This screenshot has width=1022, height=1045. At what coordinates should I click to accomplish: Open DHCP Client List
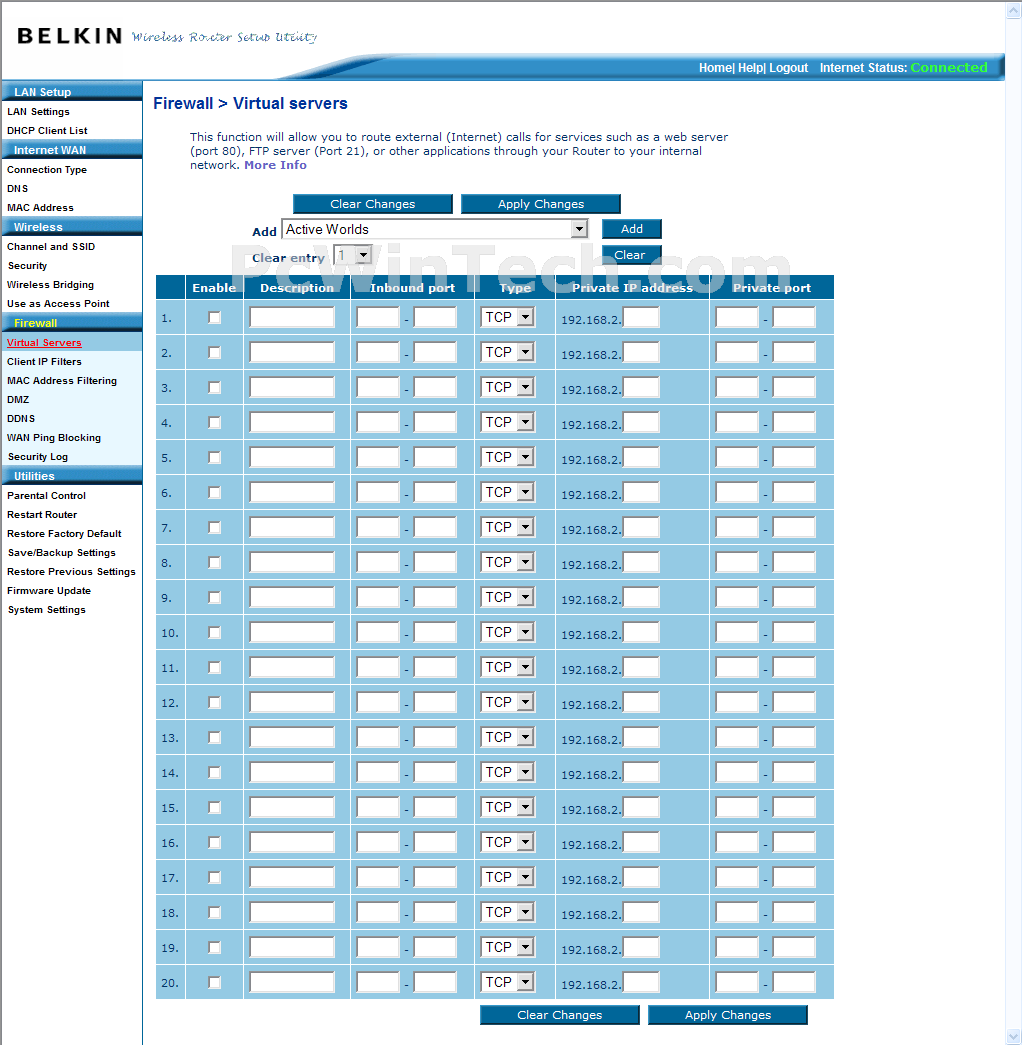coord(47,131)
